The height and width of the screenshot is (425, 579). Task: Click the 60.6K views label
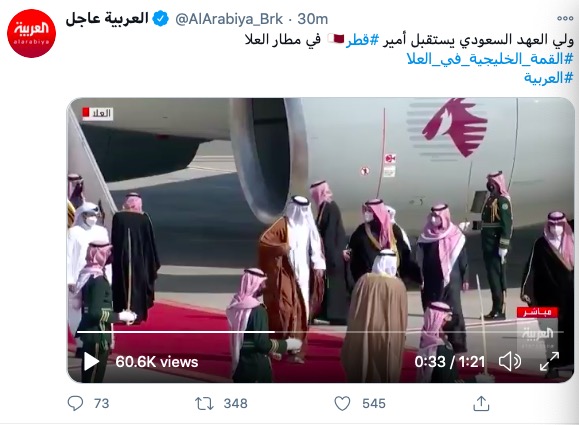point(157,362)
